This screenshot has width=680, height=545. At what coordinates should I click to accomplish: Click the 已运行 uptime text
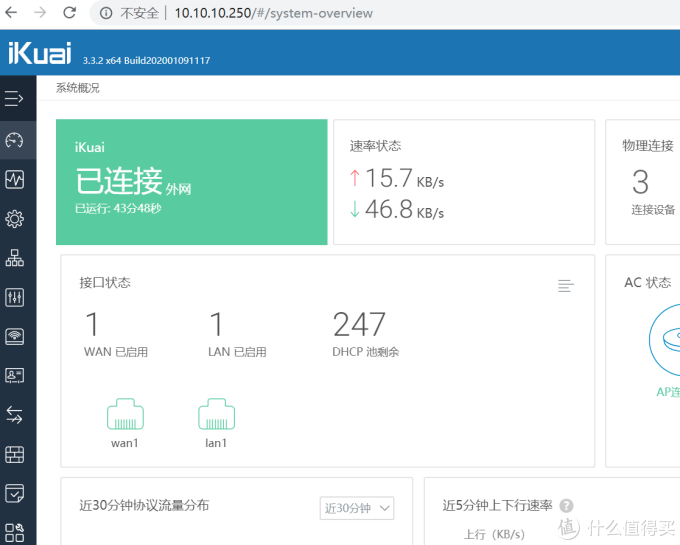pos(118,209)
